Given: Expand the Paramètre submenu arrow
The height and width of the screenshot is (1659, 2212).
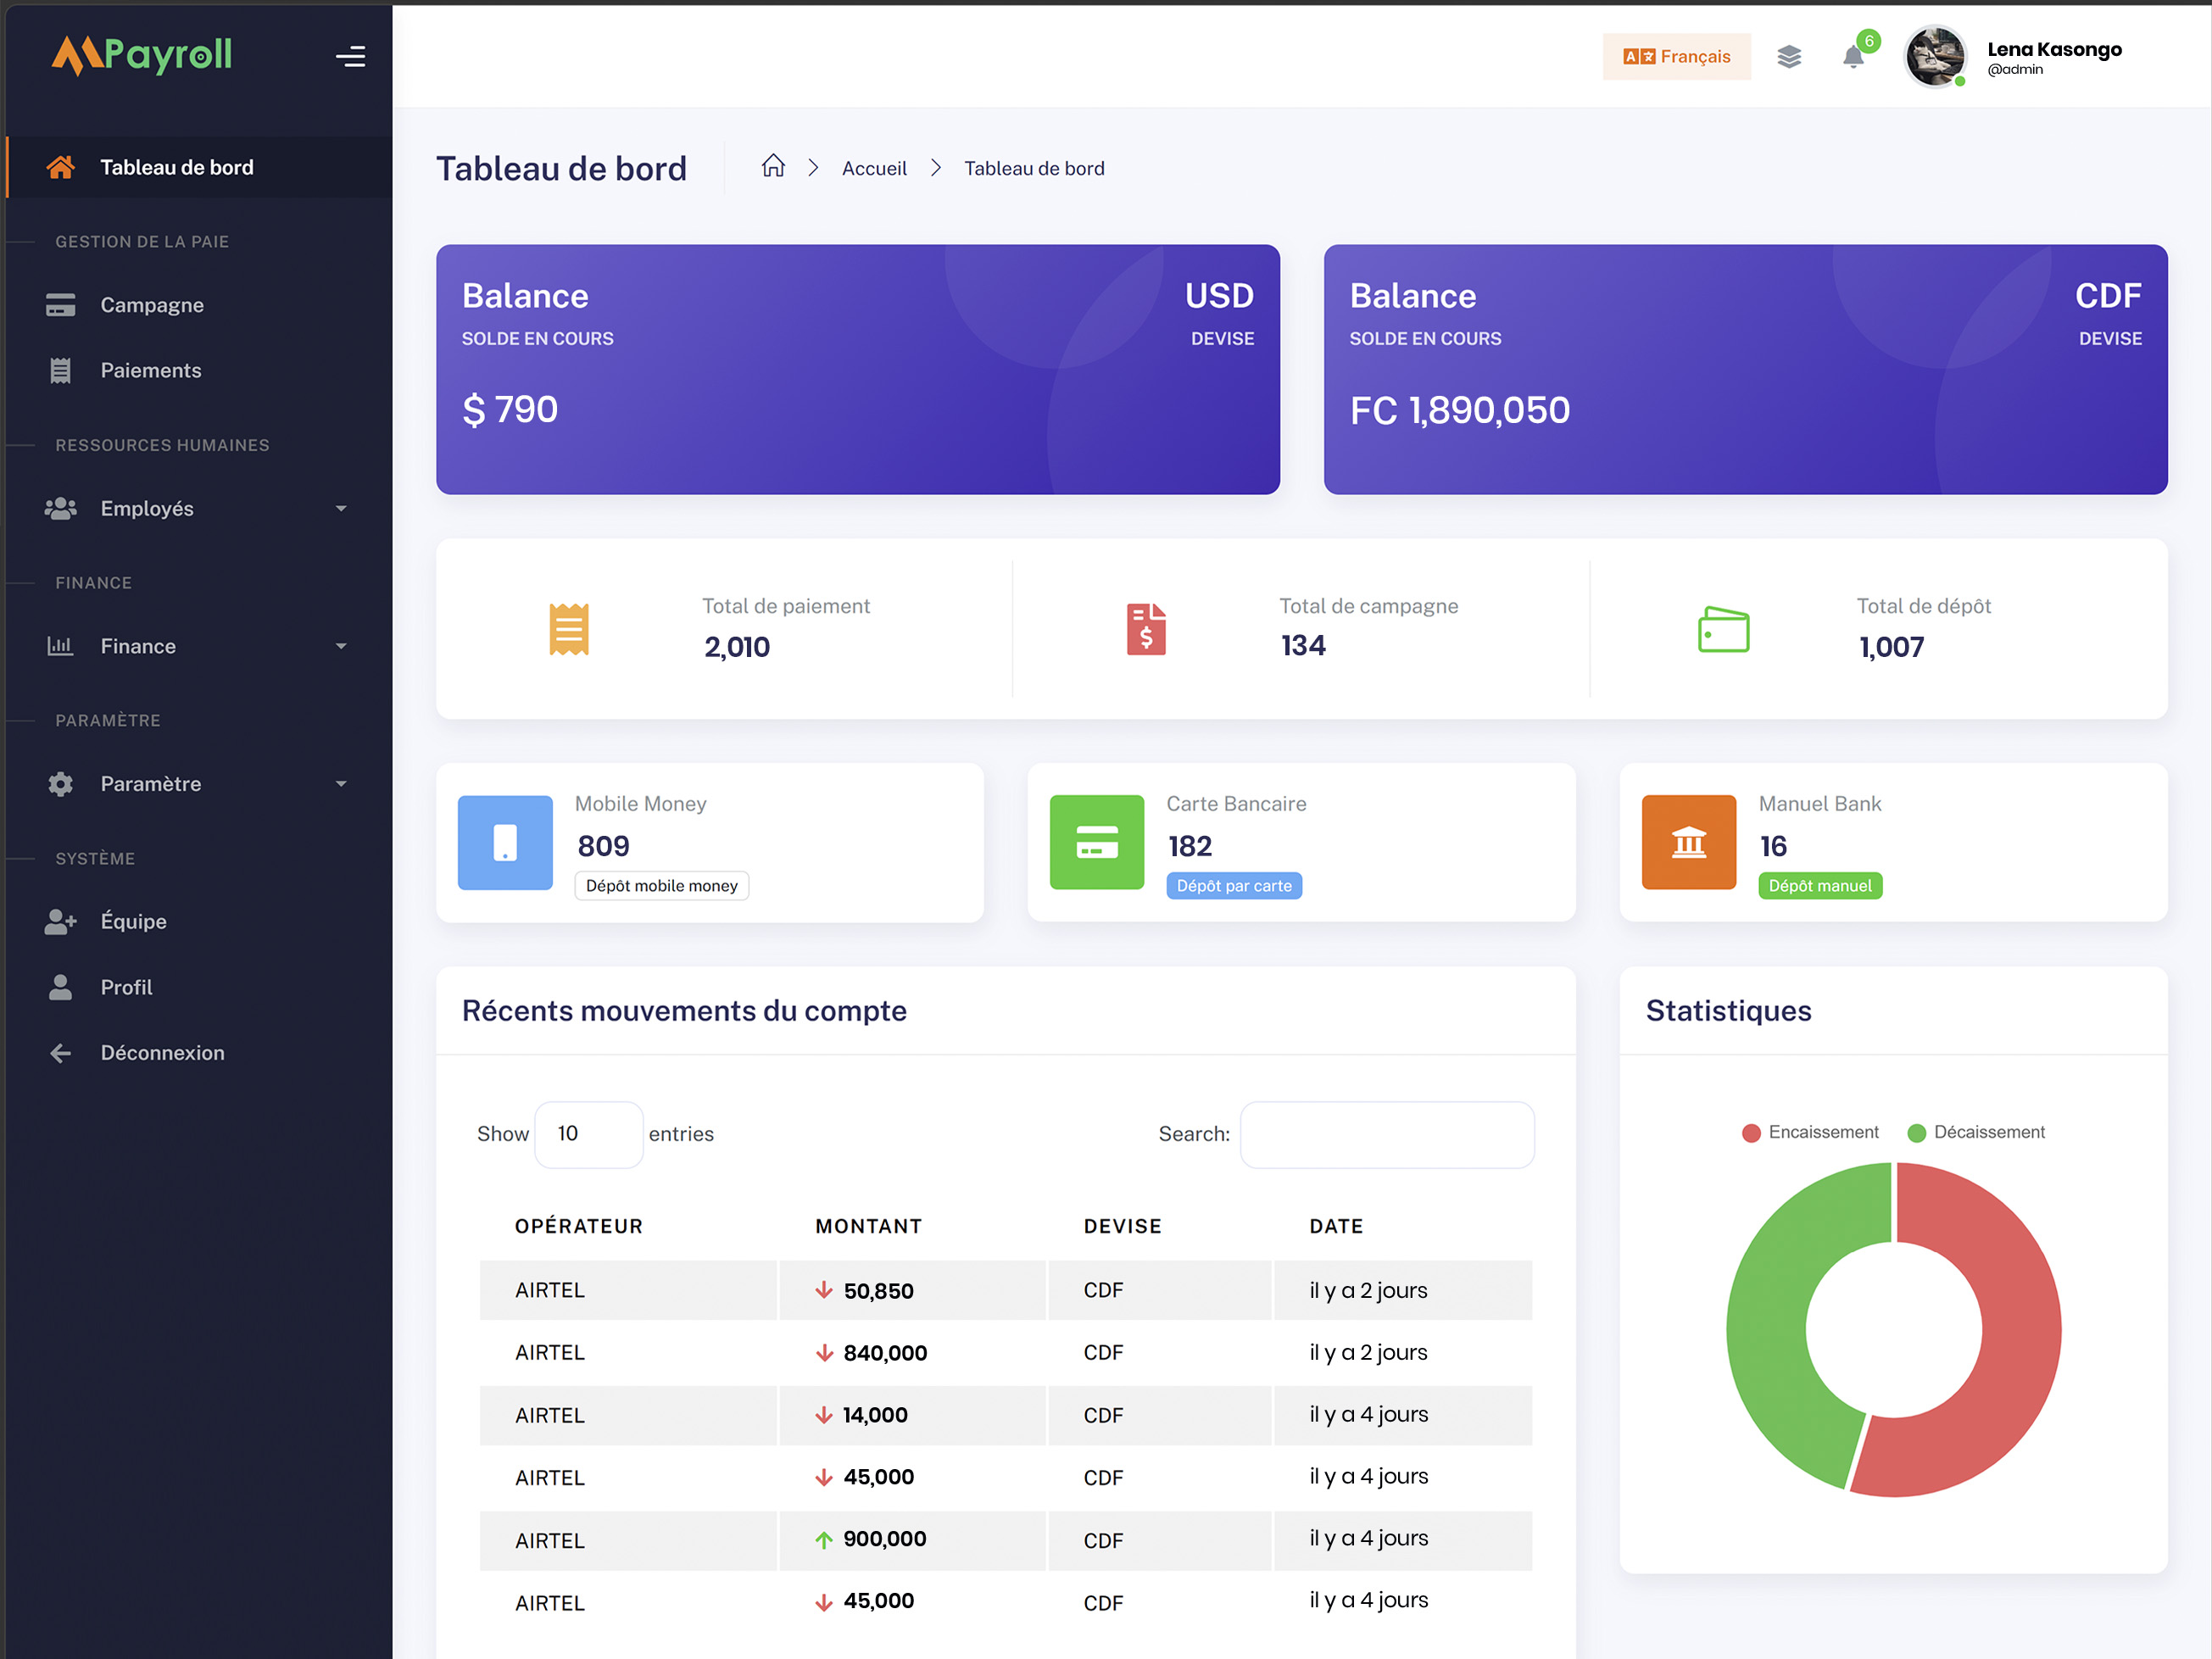Looking at the screenshot, I should click(x=341, y=784).
